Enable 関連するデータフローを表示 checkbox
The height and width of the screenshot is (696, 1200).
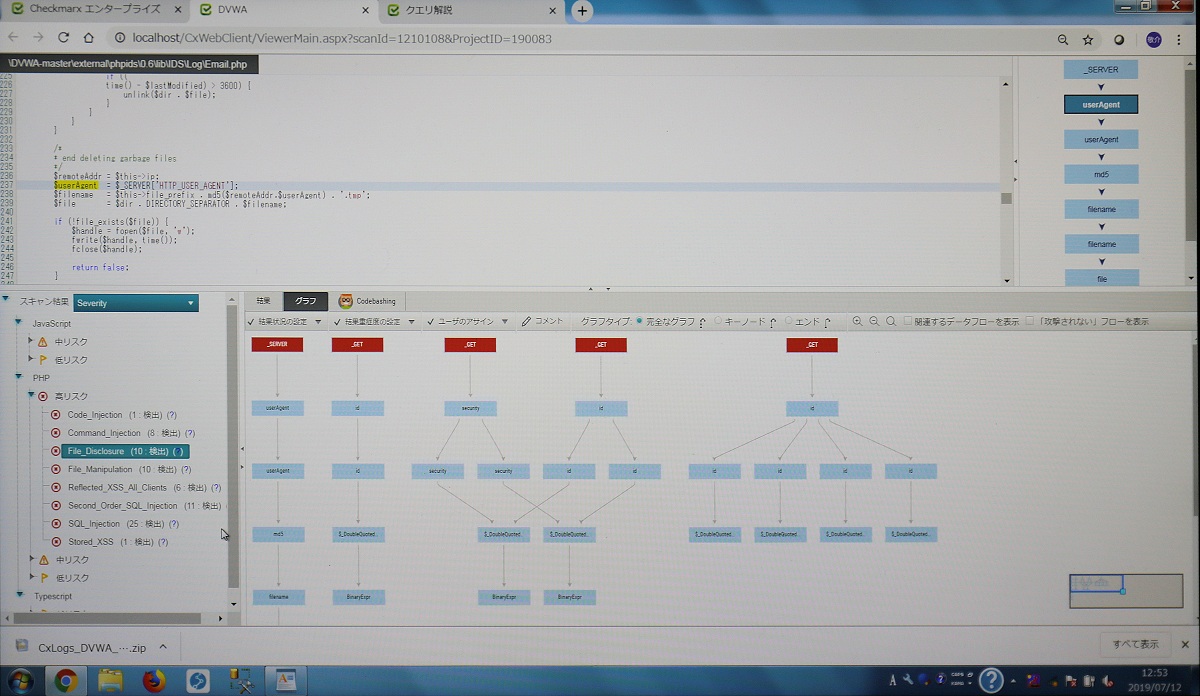(907, 322)
